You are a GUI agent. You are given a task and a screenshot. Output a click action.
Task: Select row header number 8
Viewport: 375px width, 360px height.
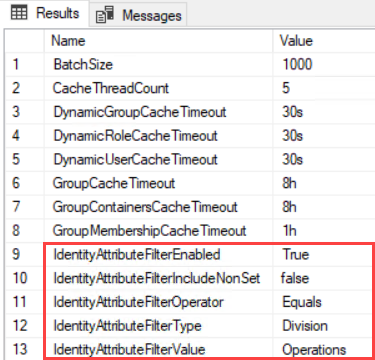tap(24, 230)
